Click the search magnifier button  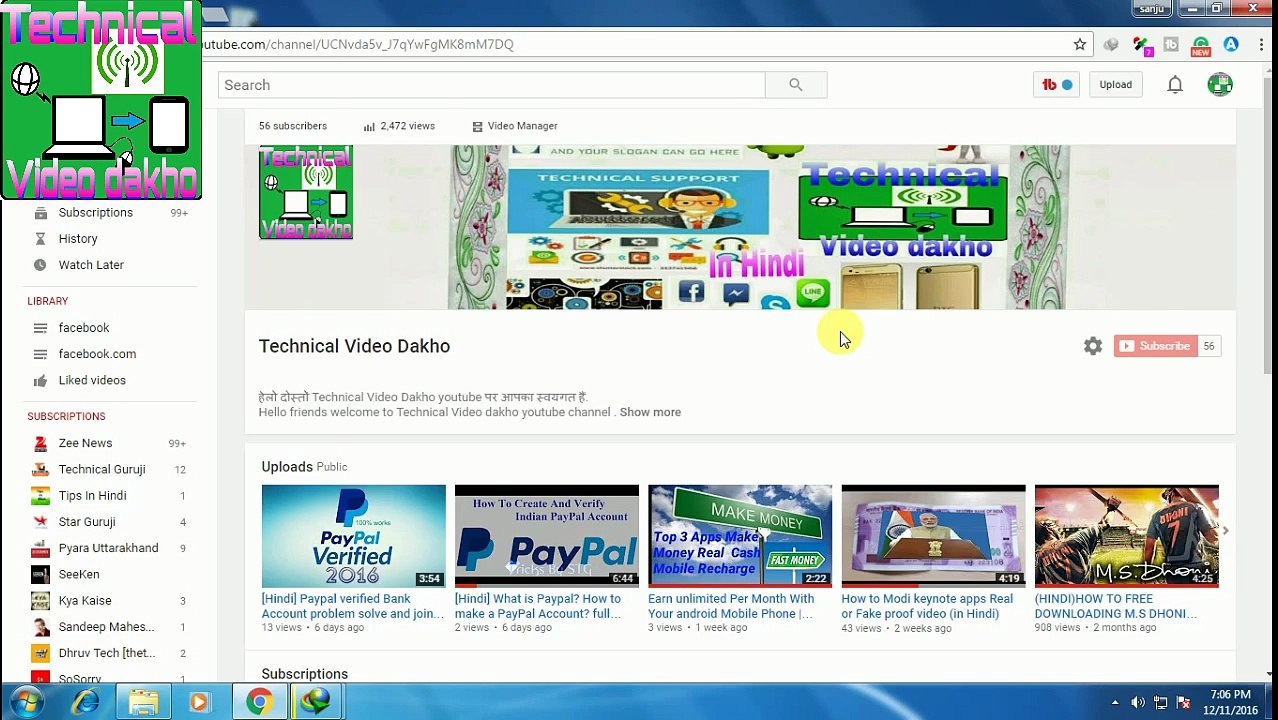tap(796, 85)
